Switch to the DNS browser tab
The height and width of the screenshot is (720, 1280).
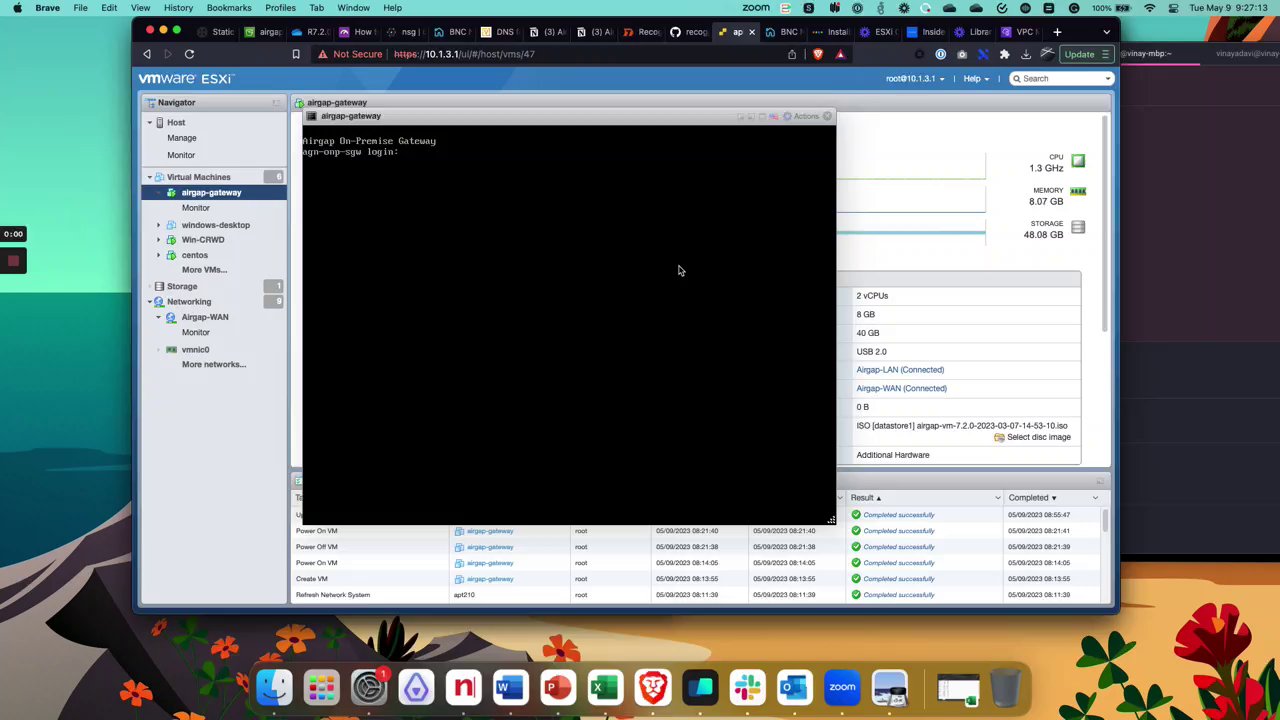tap(500, 32)
